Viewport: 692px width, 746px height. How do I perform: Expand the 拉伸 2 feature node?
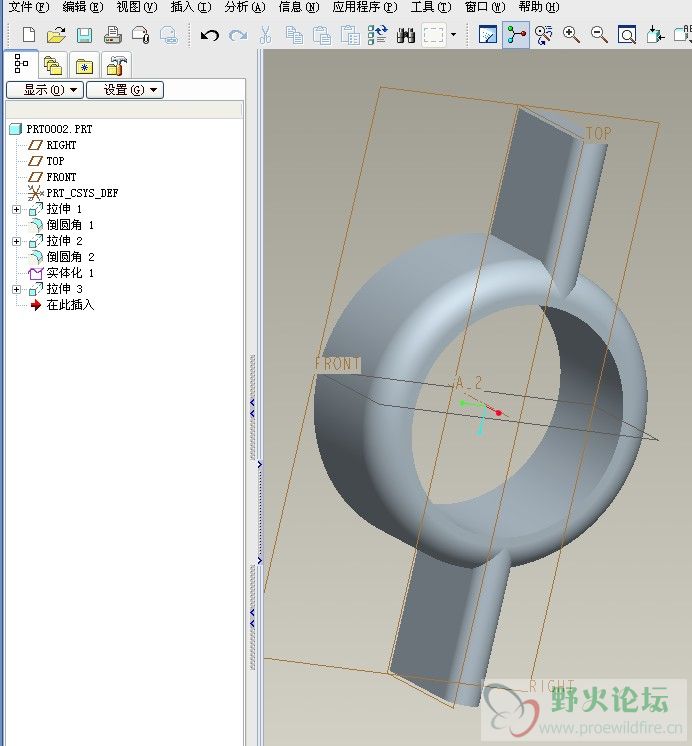(16, 241)
